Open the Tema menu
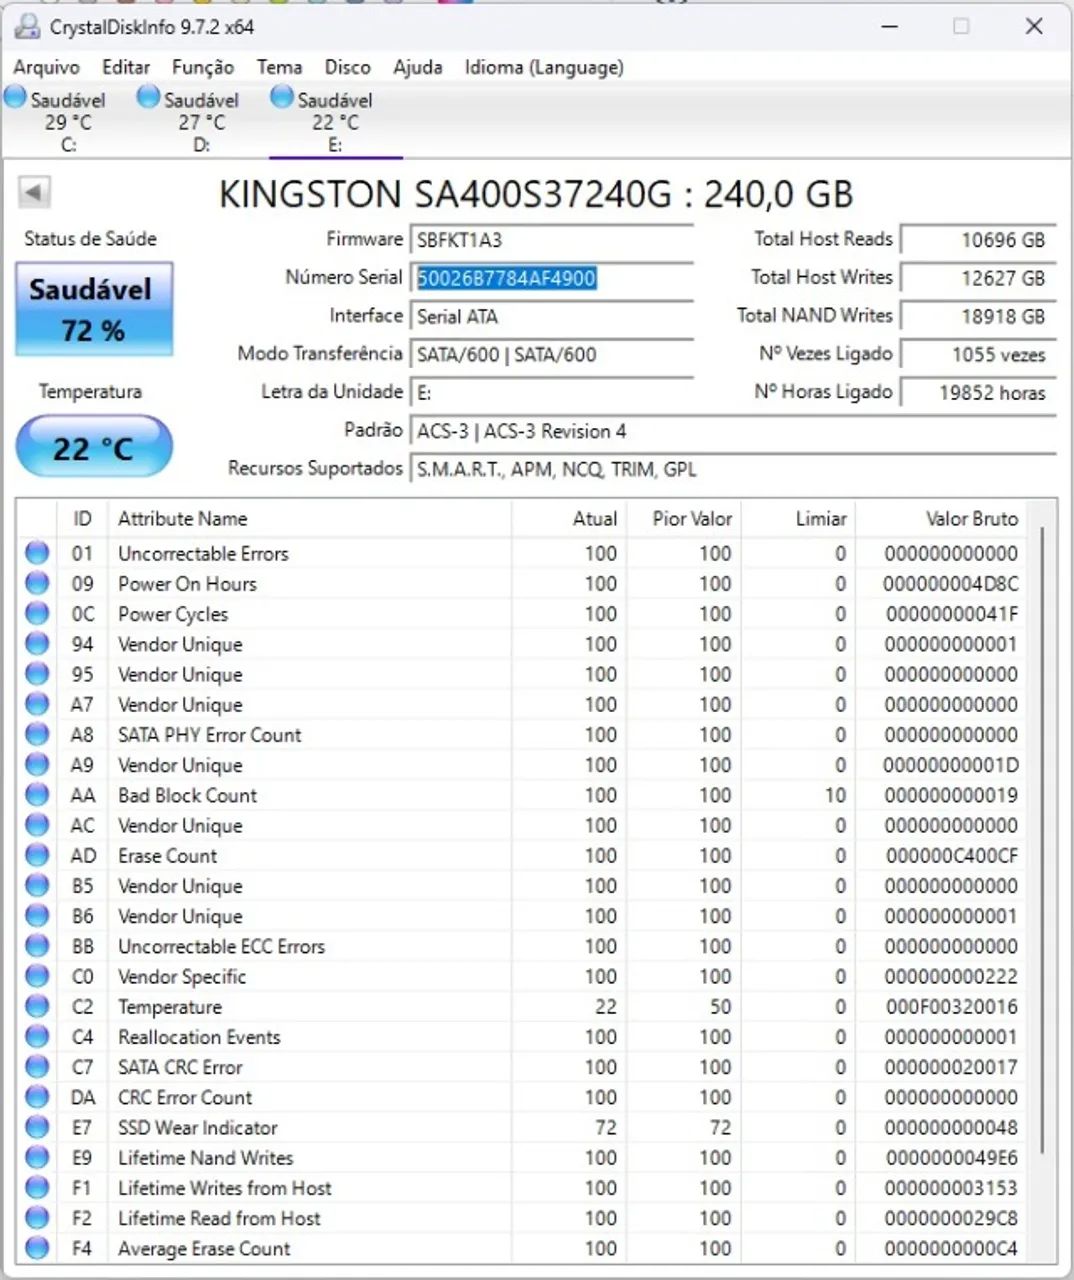The image size is (1074, 1280). tap(279, 67)
